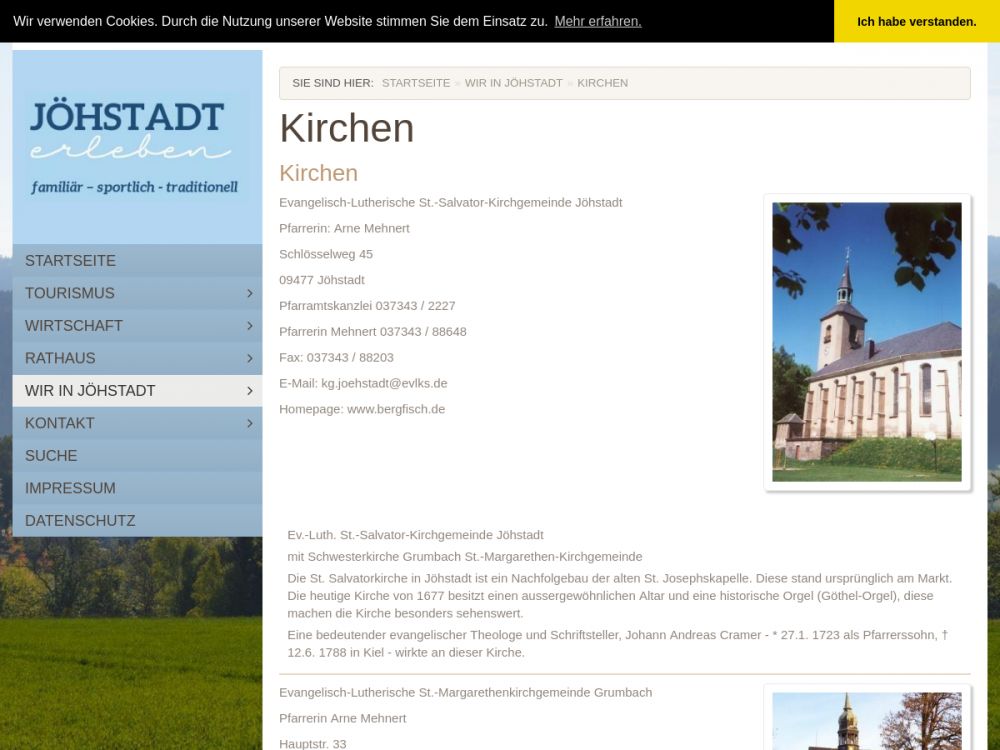Click the Startseite breadcrumb link
This screenshot has width=1000, height=750.
coord(416,83)
